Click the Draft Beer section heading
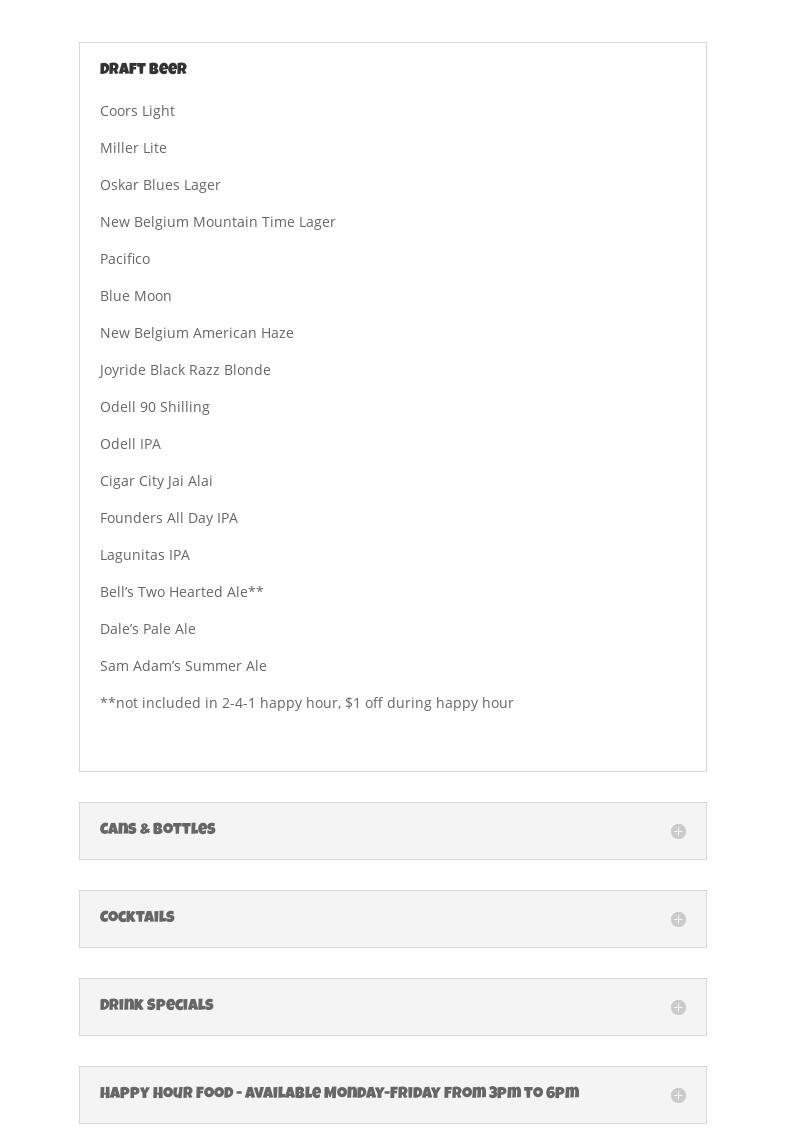This screenshot has height=1139, width=785. point(143,70)
